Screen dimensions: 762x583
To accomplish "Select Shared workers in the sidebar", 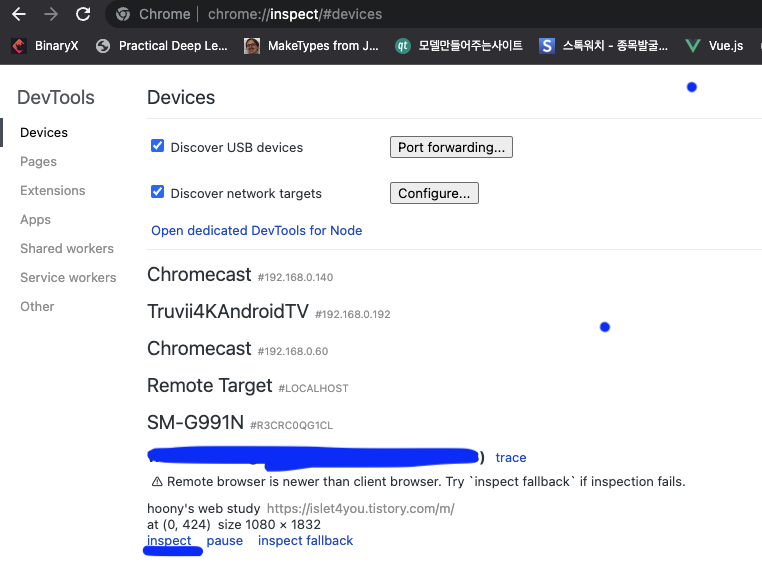I will pos(67,249).
